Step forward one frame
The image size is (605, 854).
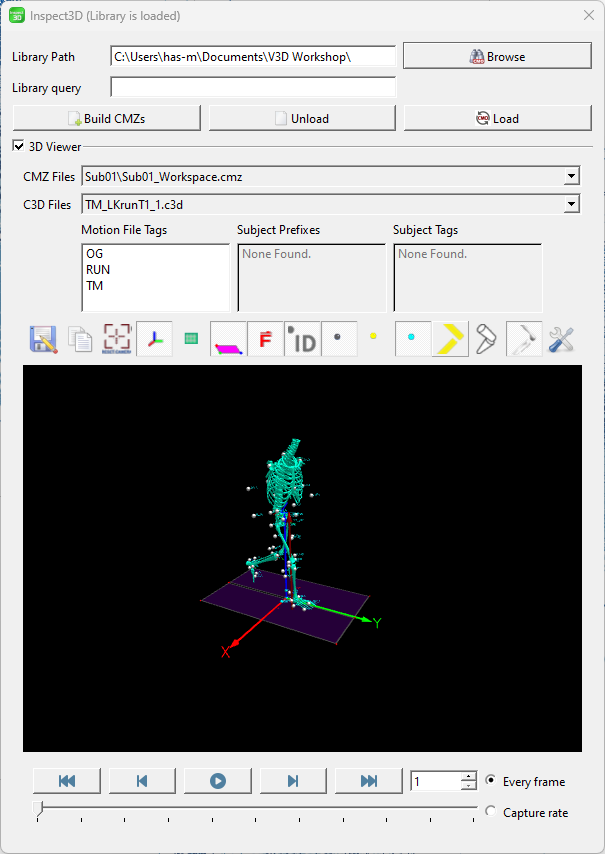click(293, 781)
